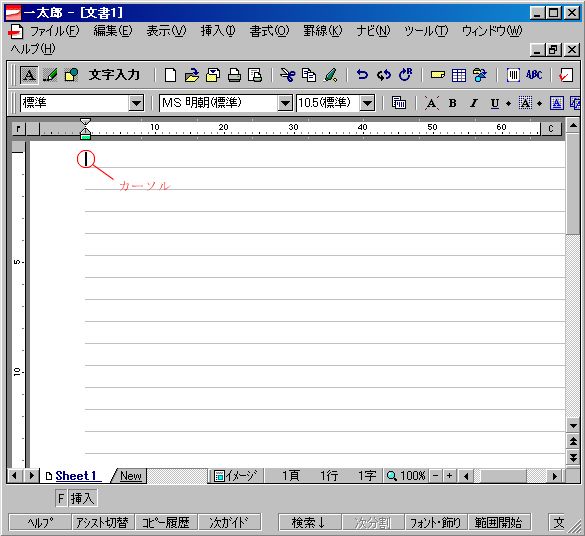Screen dimensions: 585x536
Task: Copy selection with the copy icon
Action: tap(309, 75)
